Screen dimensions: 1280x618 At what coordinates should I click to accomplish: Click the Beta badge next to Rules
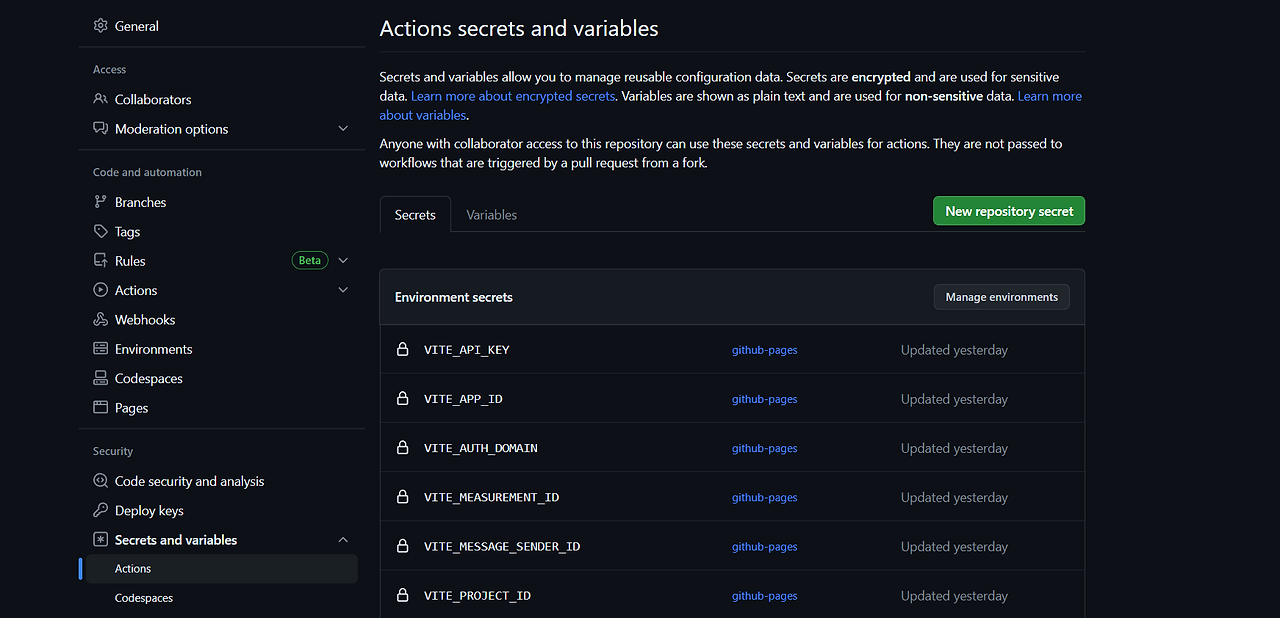pyautogui.click(x=310, y=261)
